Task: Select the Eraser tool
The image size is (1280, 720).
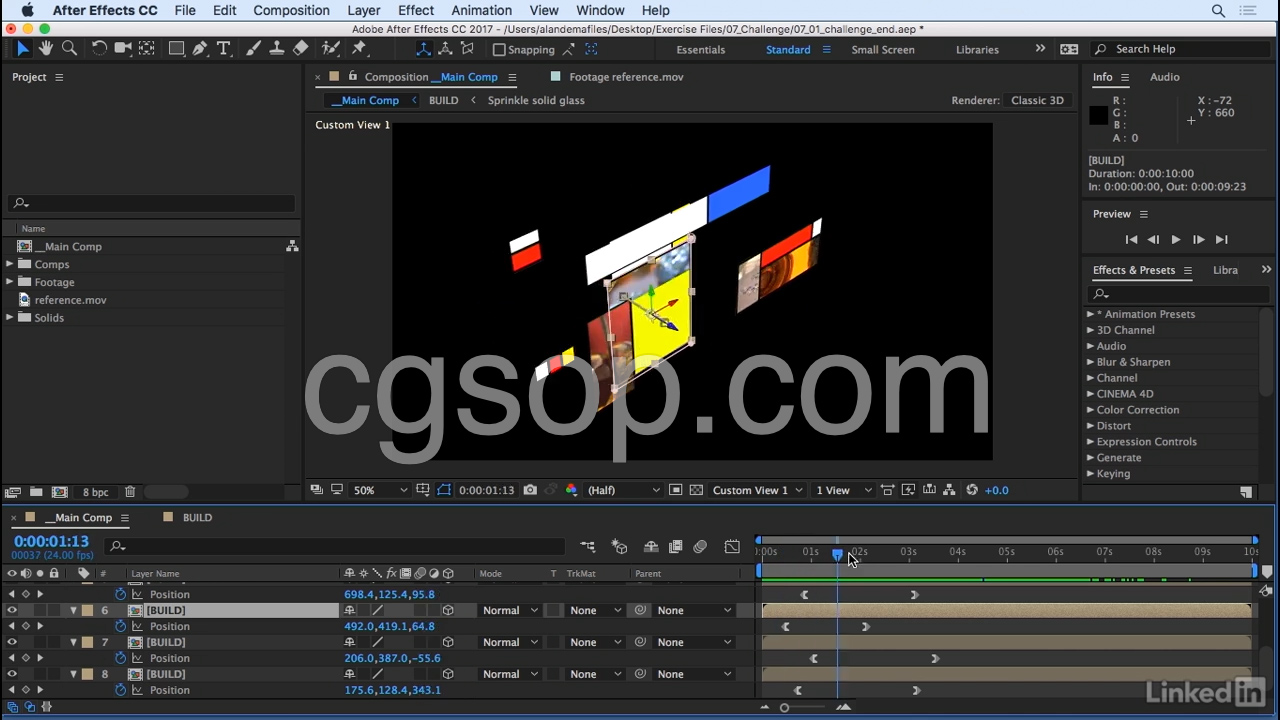Action: point(301,48)
